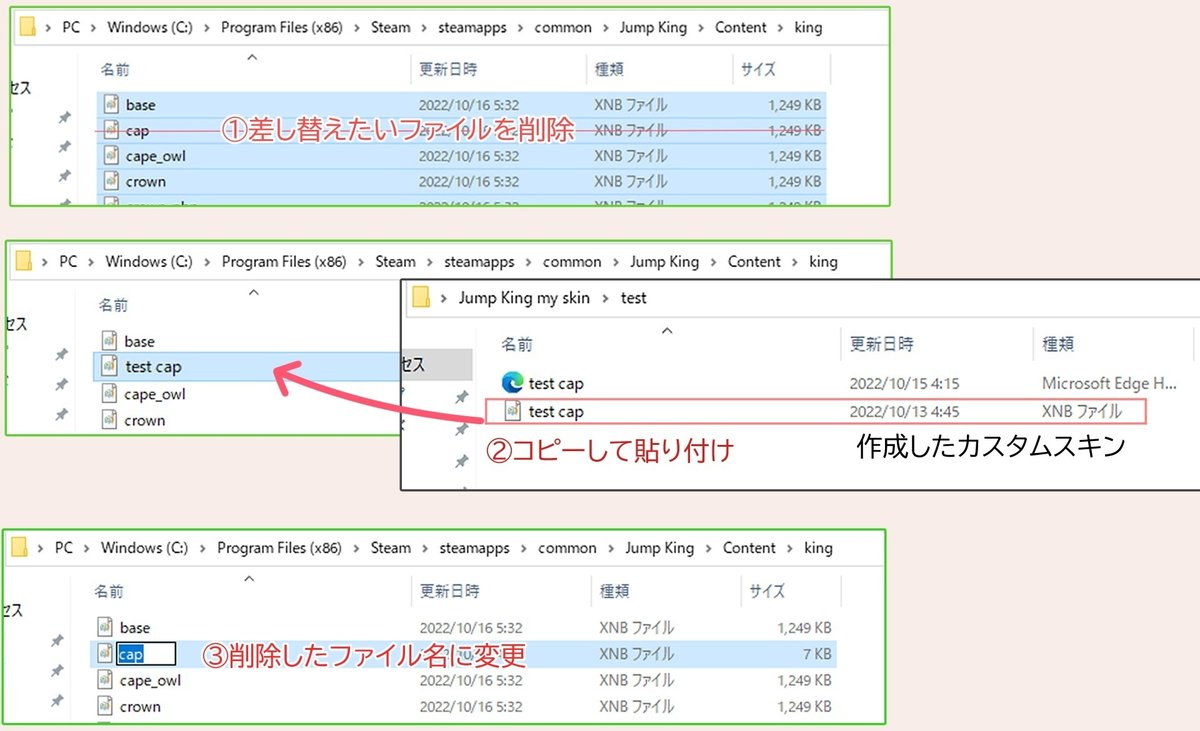Click the base file icon in bottom Explorer window

click(105, 627)
